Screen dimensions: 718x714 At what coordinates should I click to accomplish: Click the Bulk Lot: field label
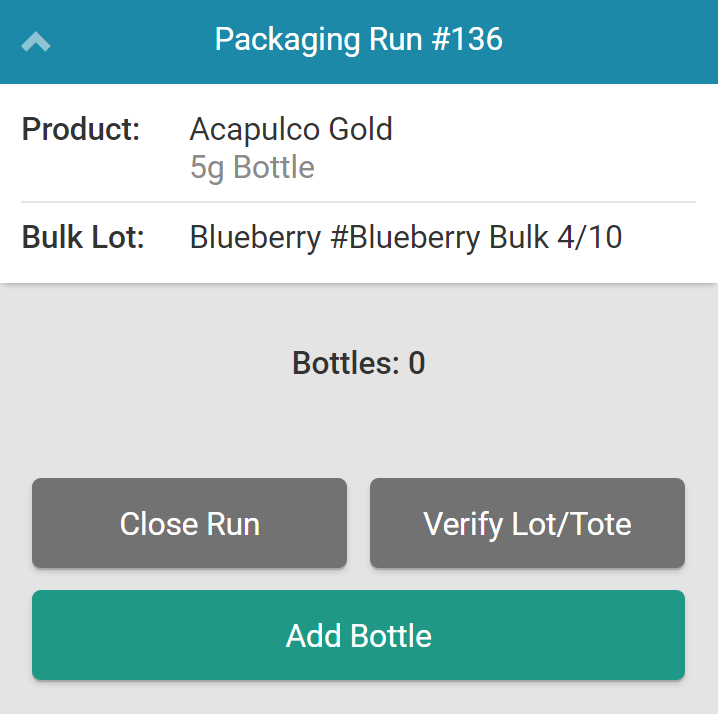[x=84, y=238]
